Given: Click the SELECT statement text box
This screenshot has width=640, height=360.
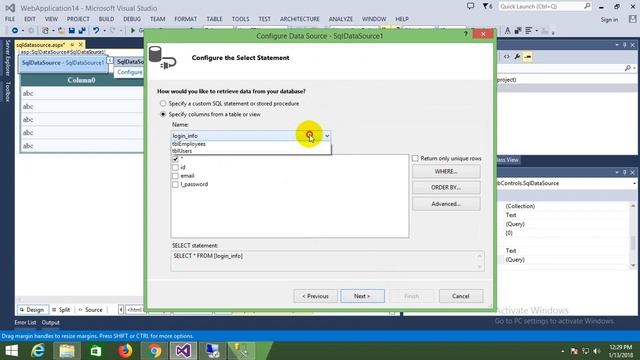Looking at the screenshot, I should pos(327,261).
